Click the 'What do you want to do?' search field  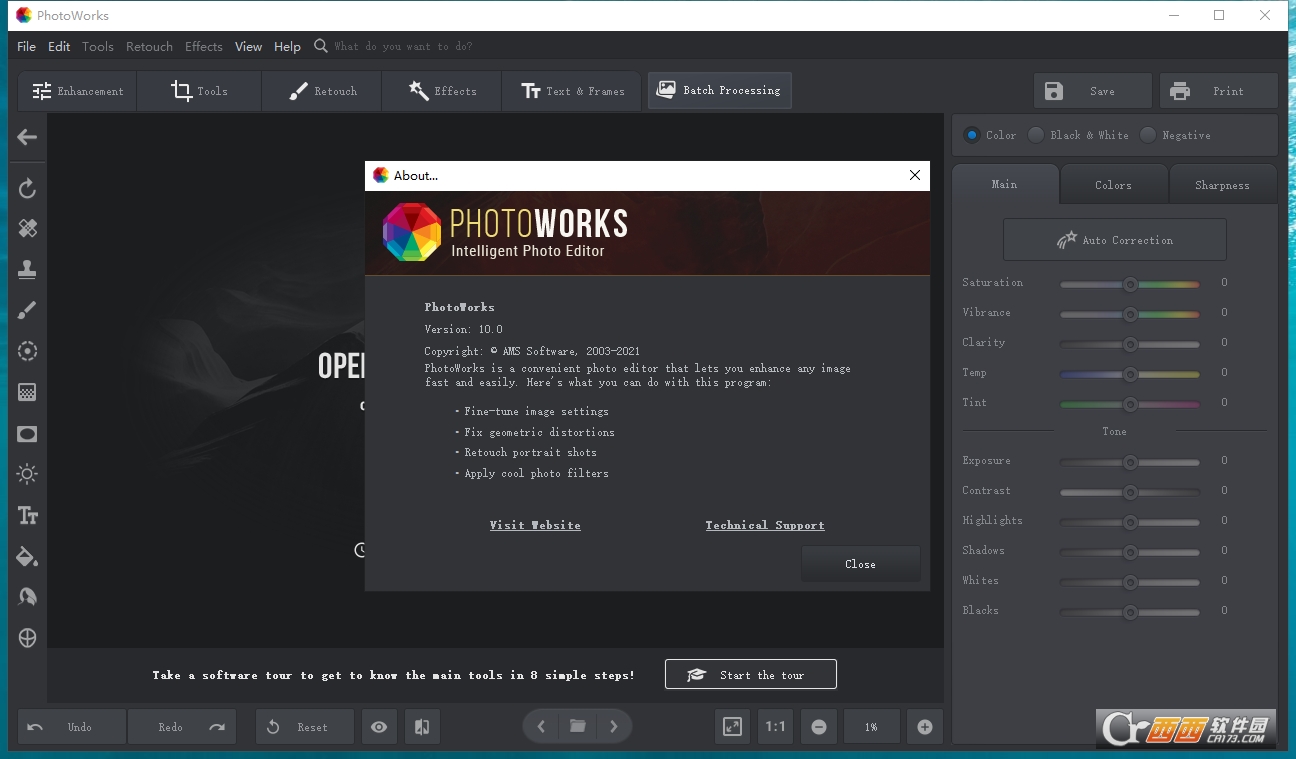click(403, 46)
